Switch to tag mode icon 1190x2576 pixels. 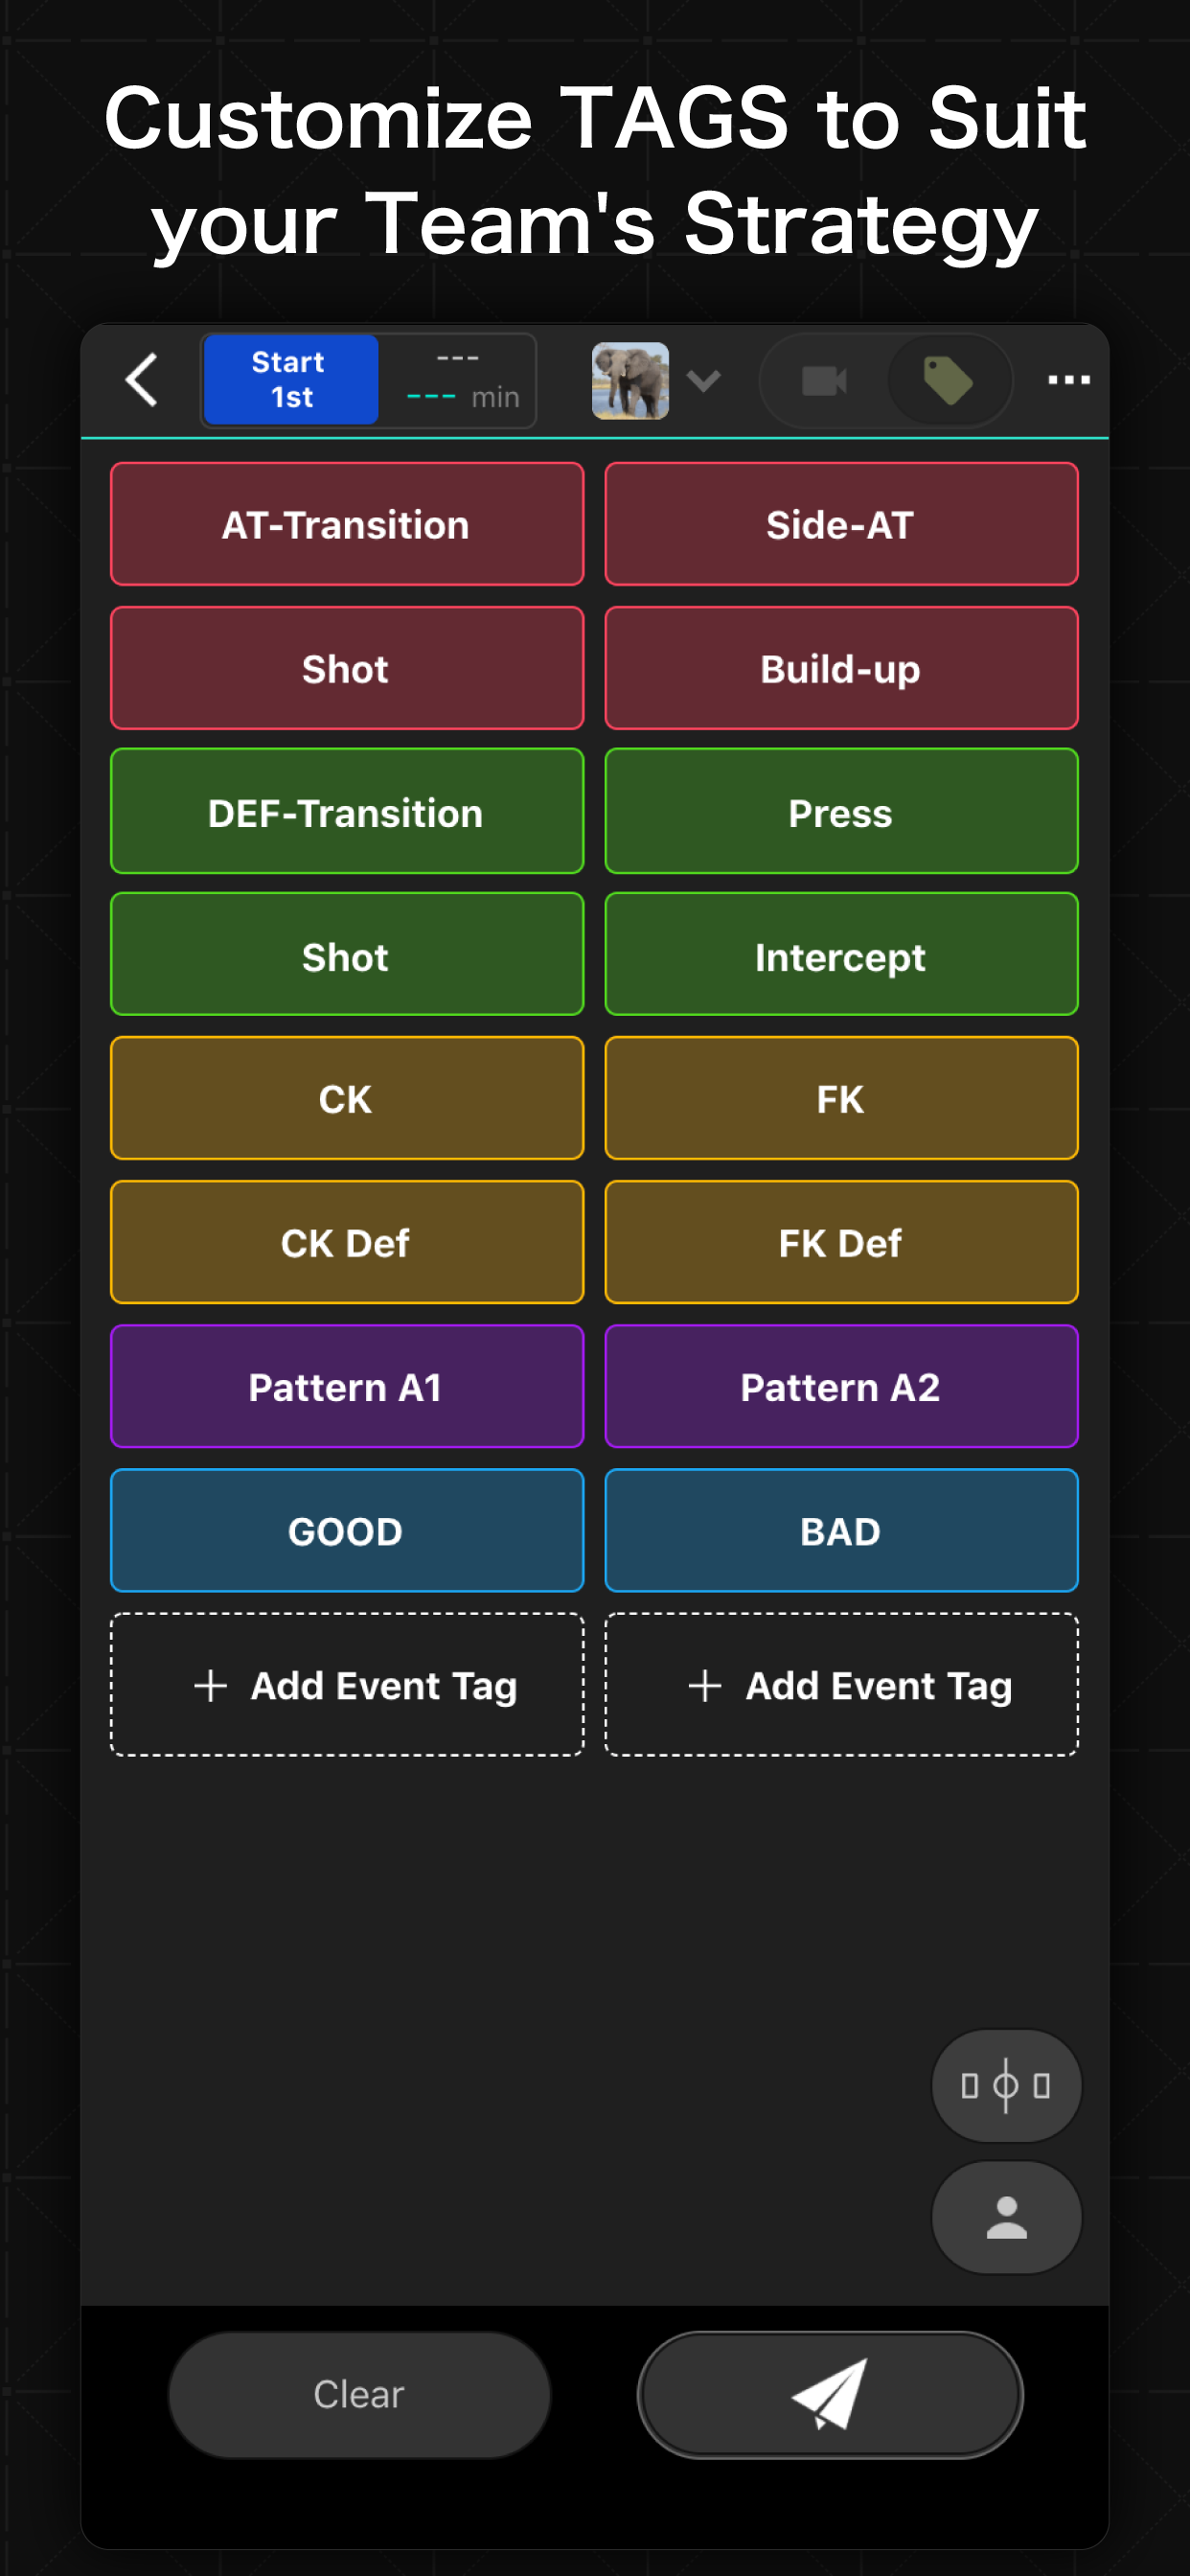947,381
